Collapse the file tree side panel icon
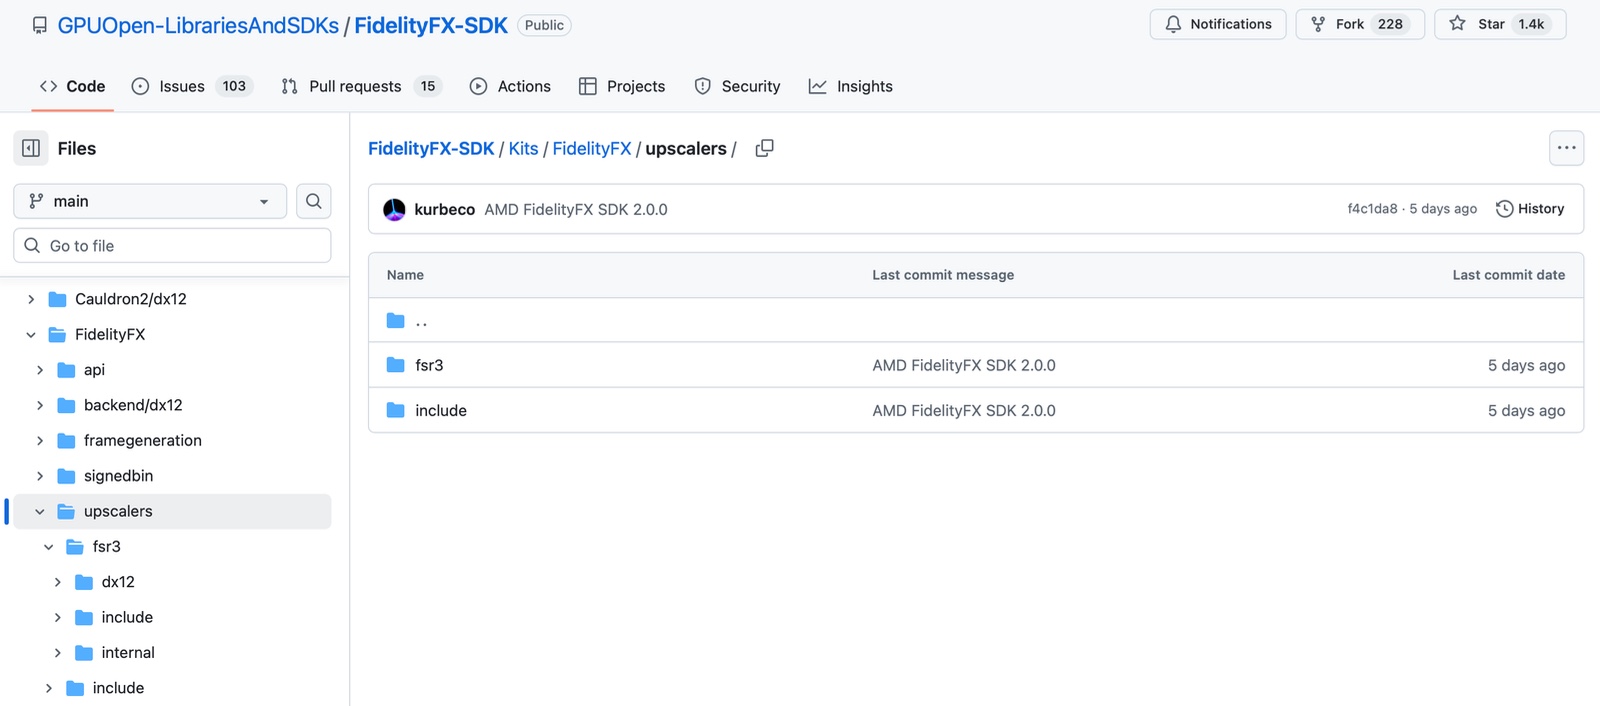Screen dimensions: 1600x706 [x=31, y=148]
